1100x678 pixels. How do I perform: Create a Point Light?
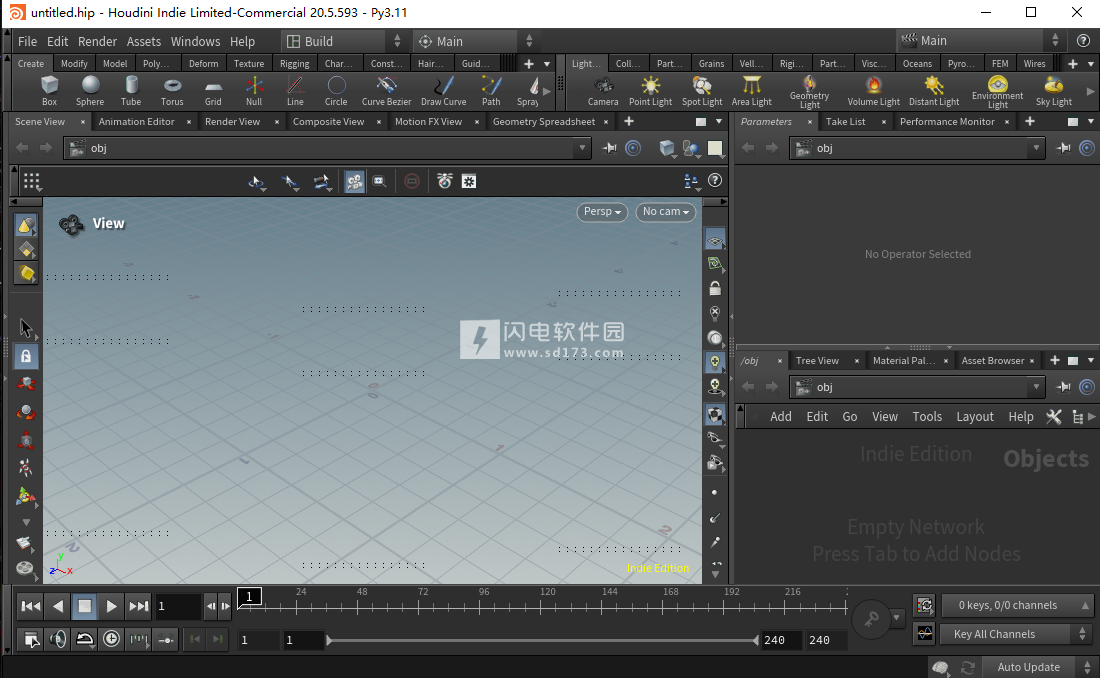pos(650,91)
